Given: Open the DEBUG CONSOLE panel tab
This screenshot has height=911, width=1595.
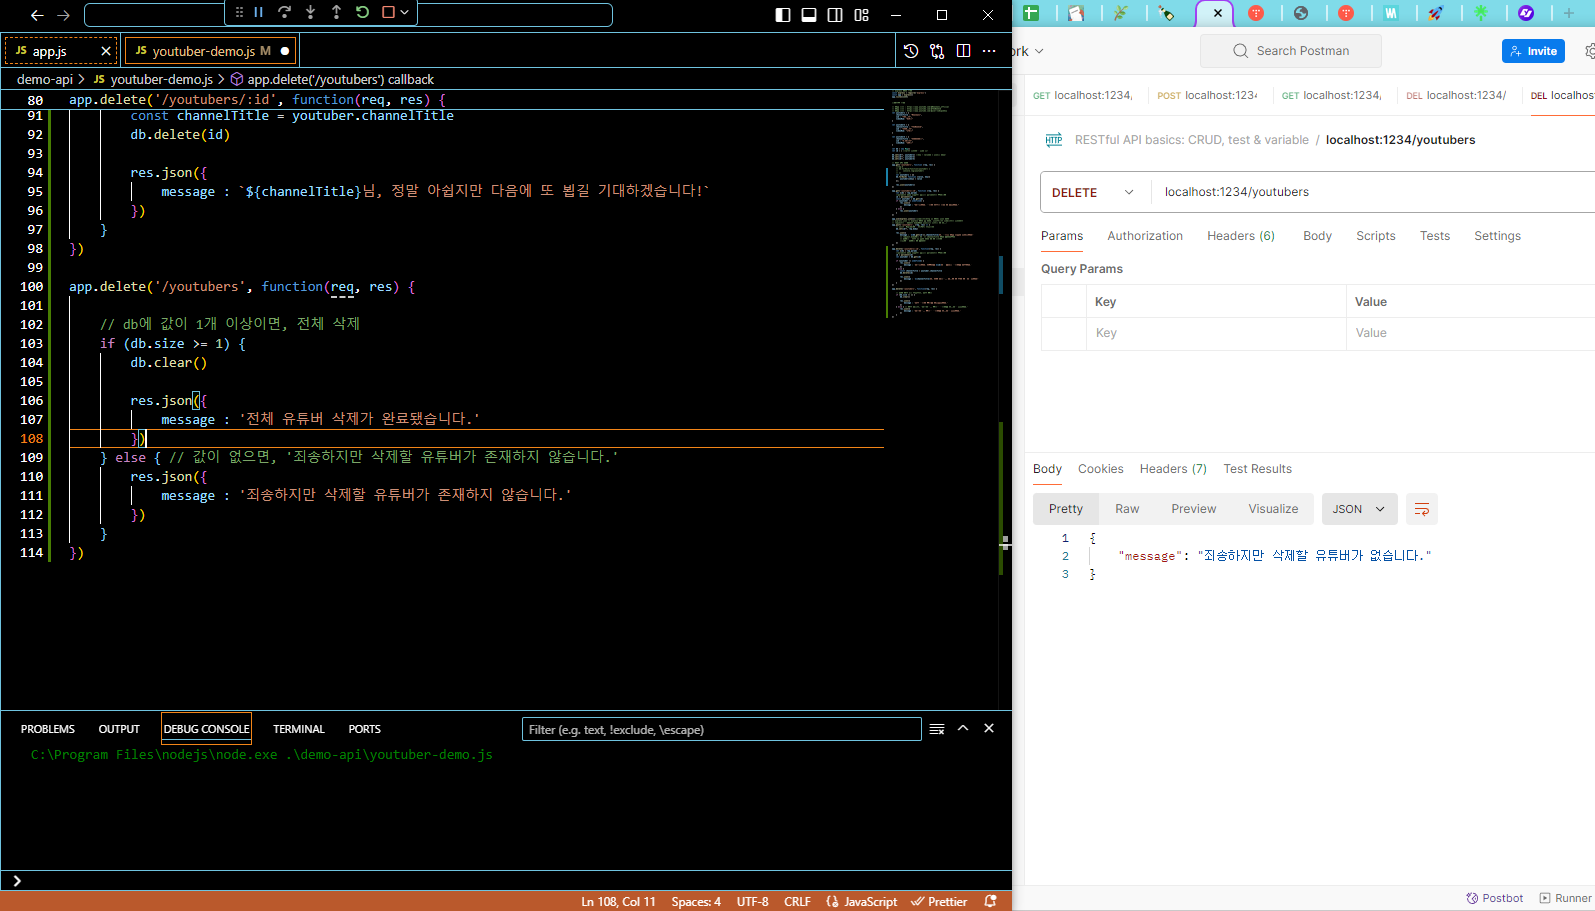Looking at the screenshot, I should click(207, 729).
